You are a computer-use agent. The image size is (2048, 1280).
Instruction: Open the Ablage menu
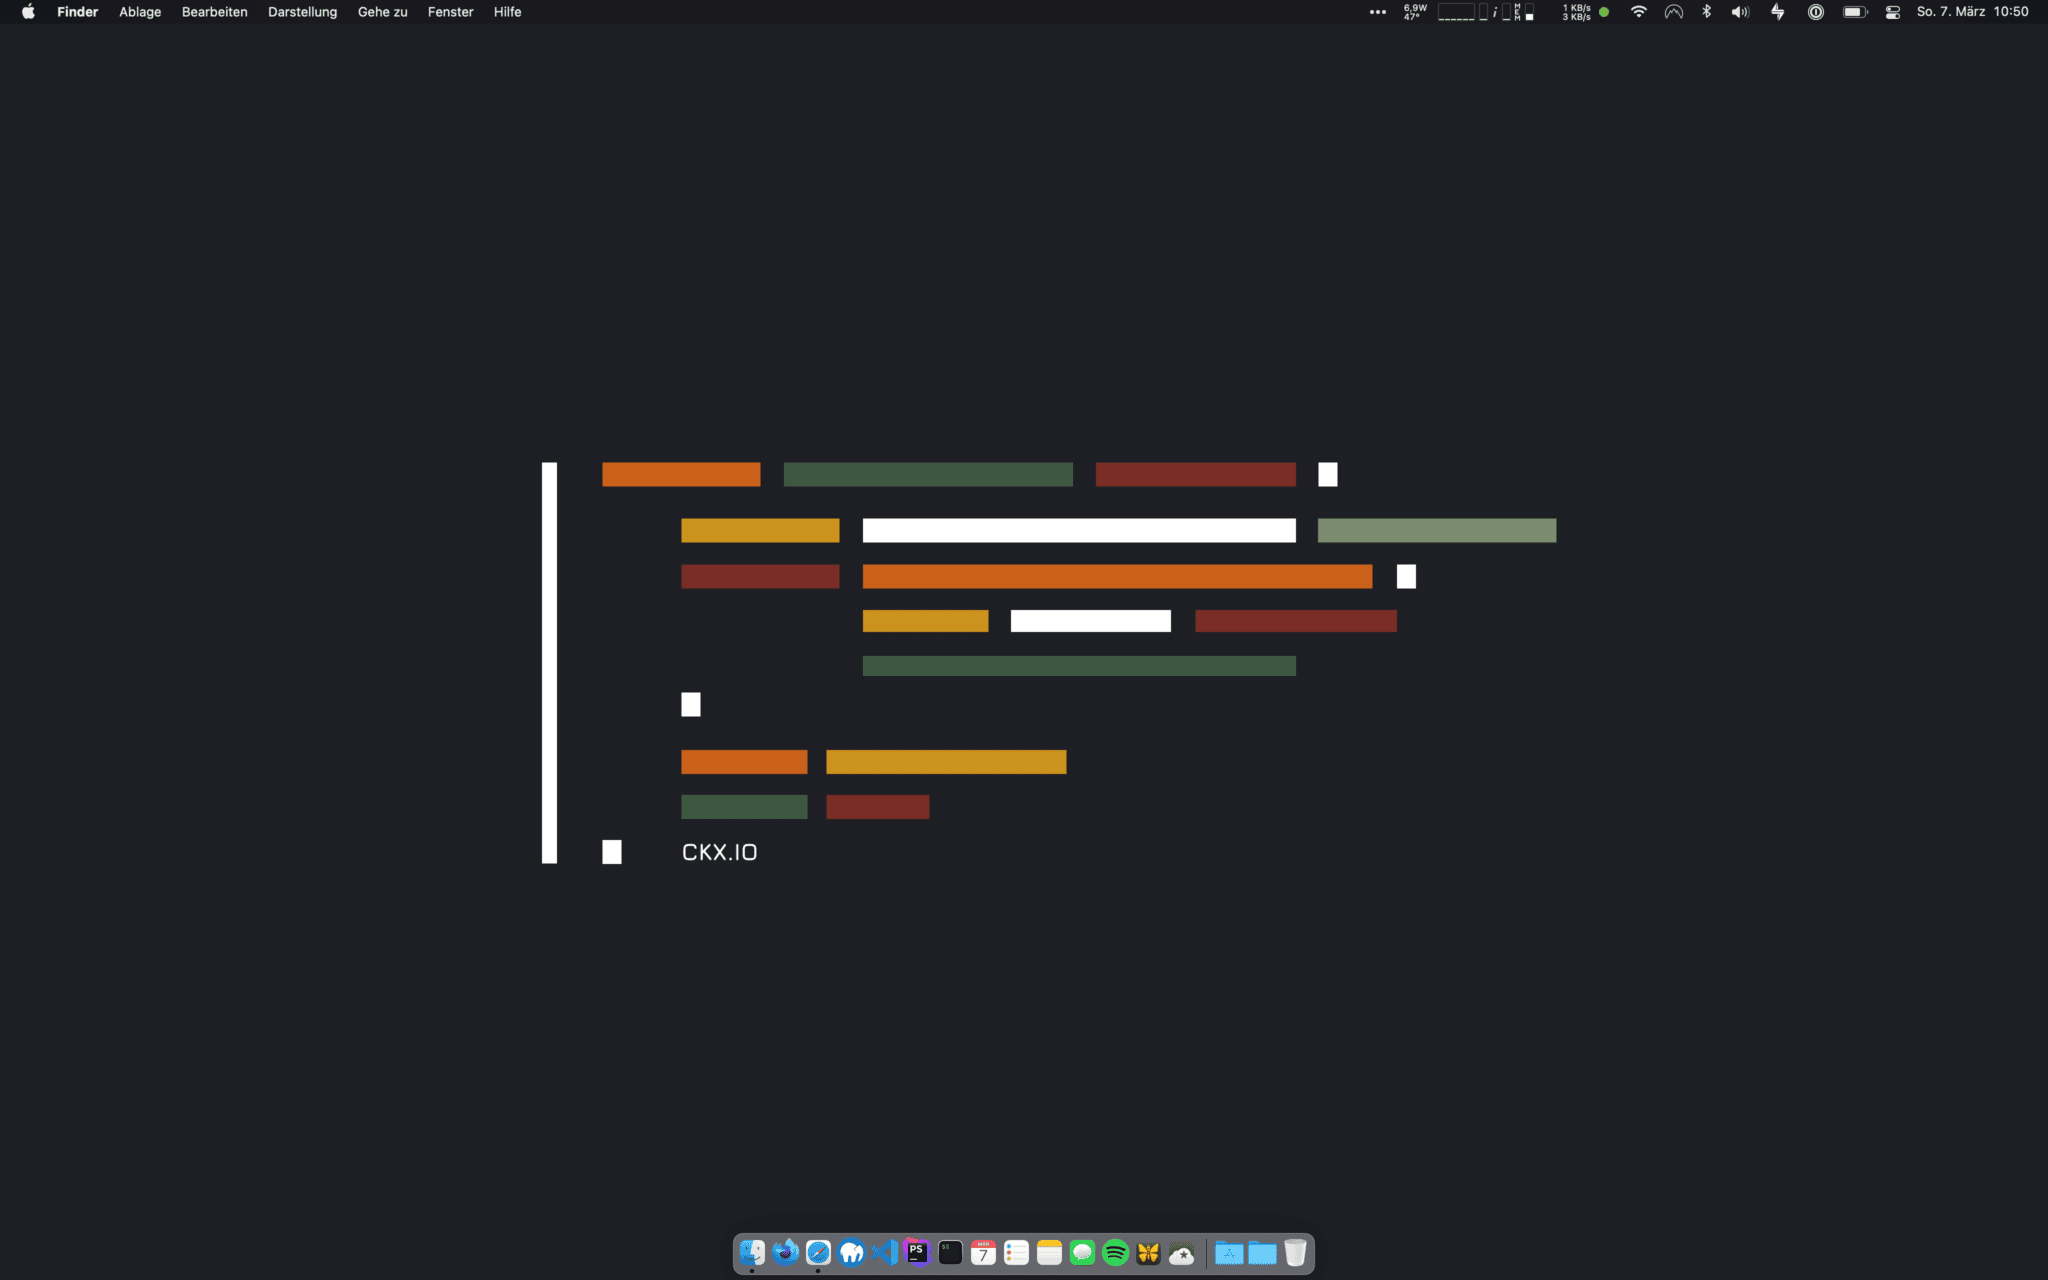(140, 12)
